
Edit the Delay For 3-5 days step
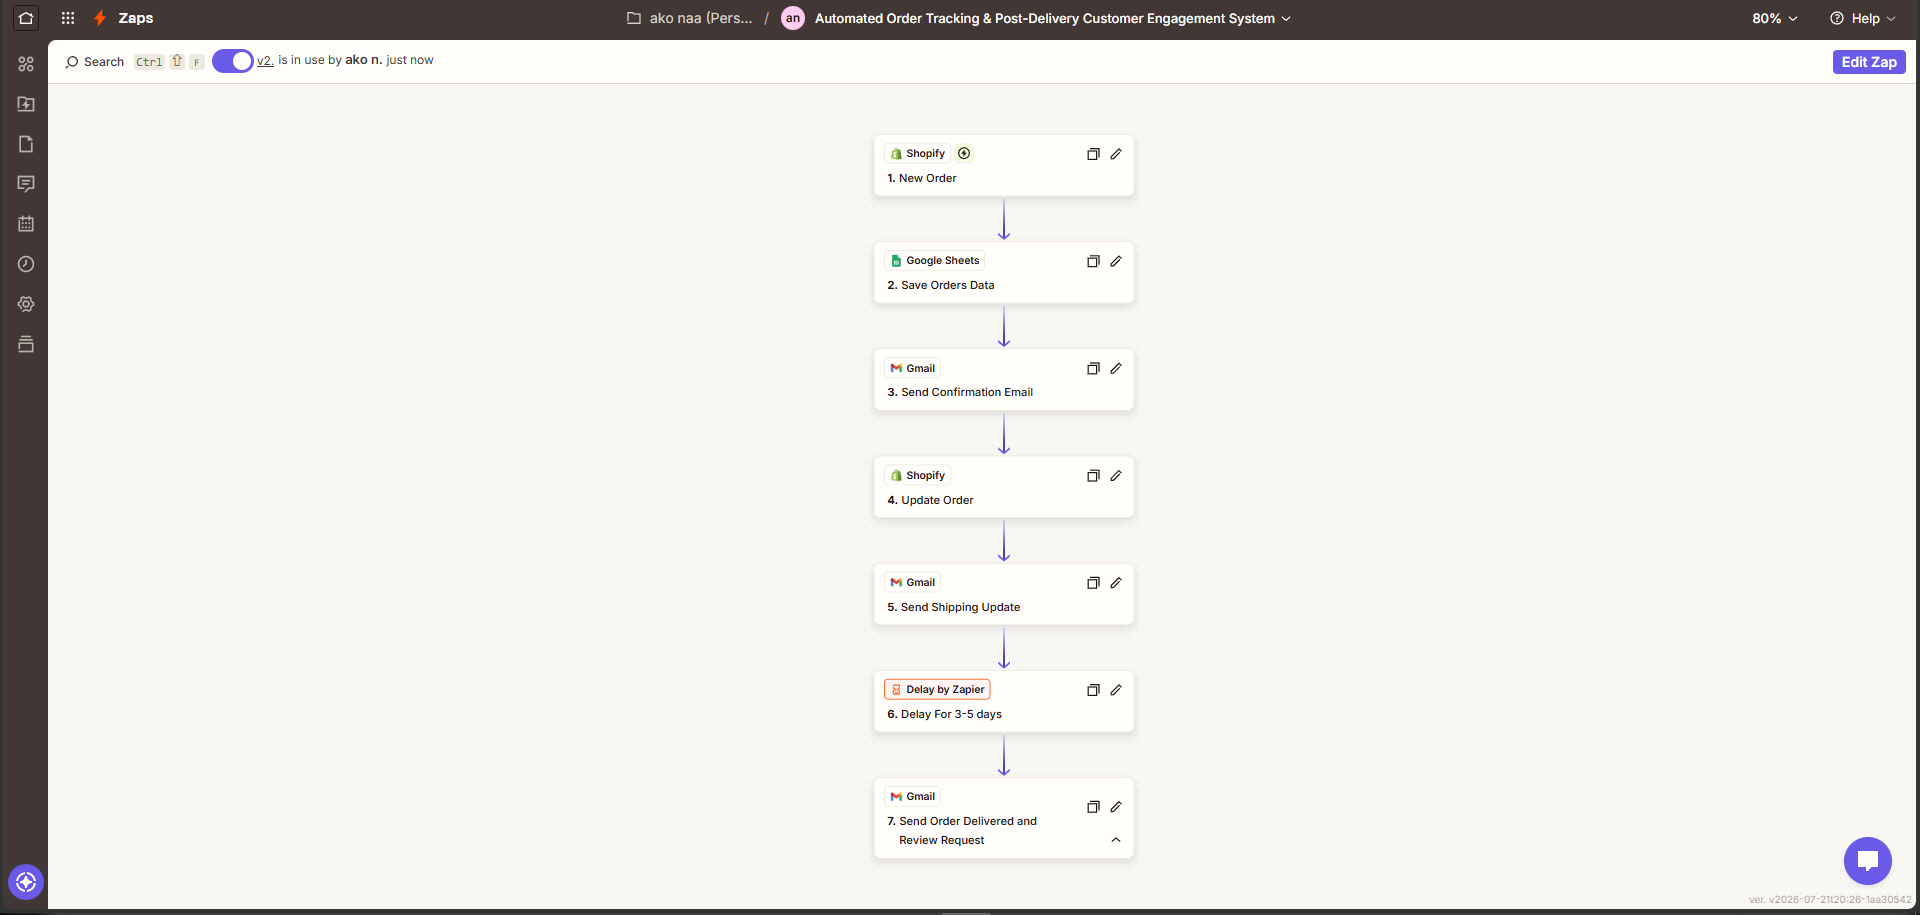[1116, 690]
